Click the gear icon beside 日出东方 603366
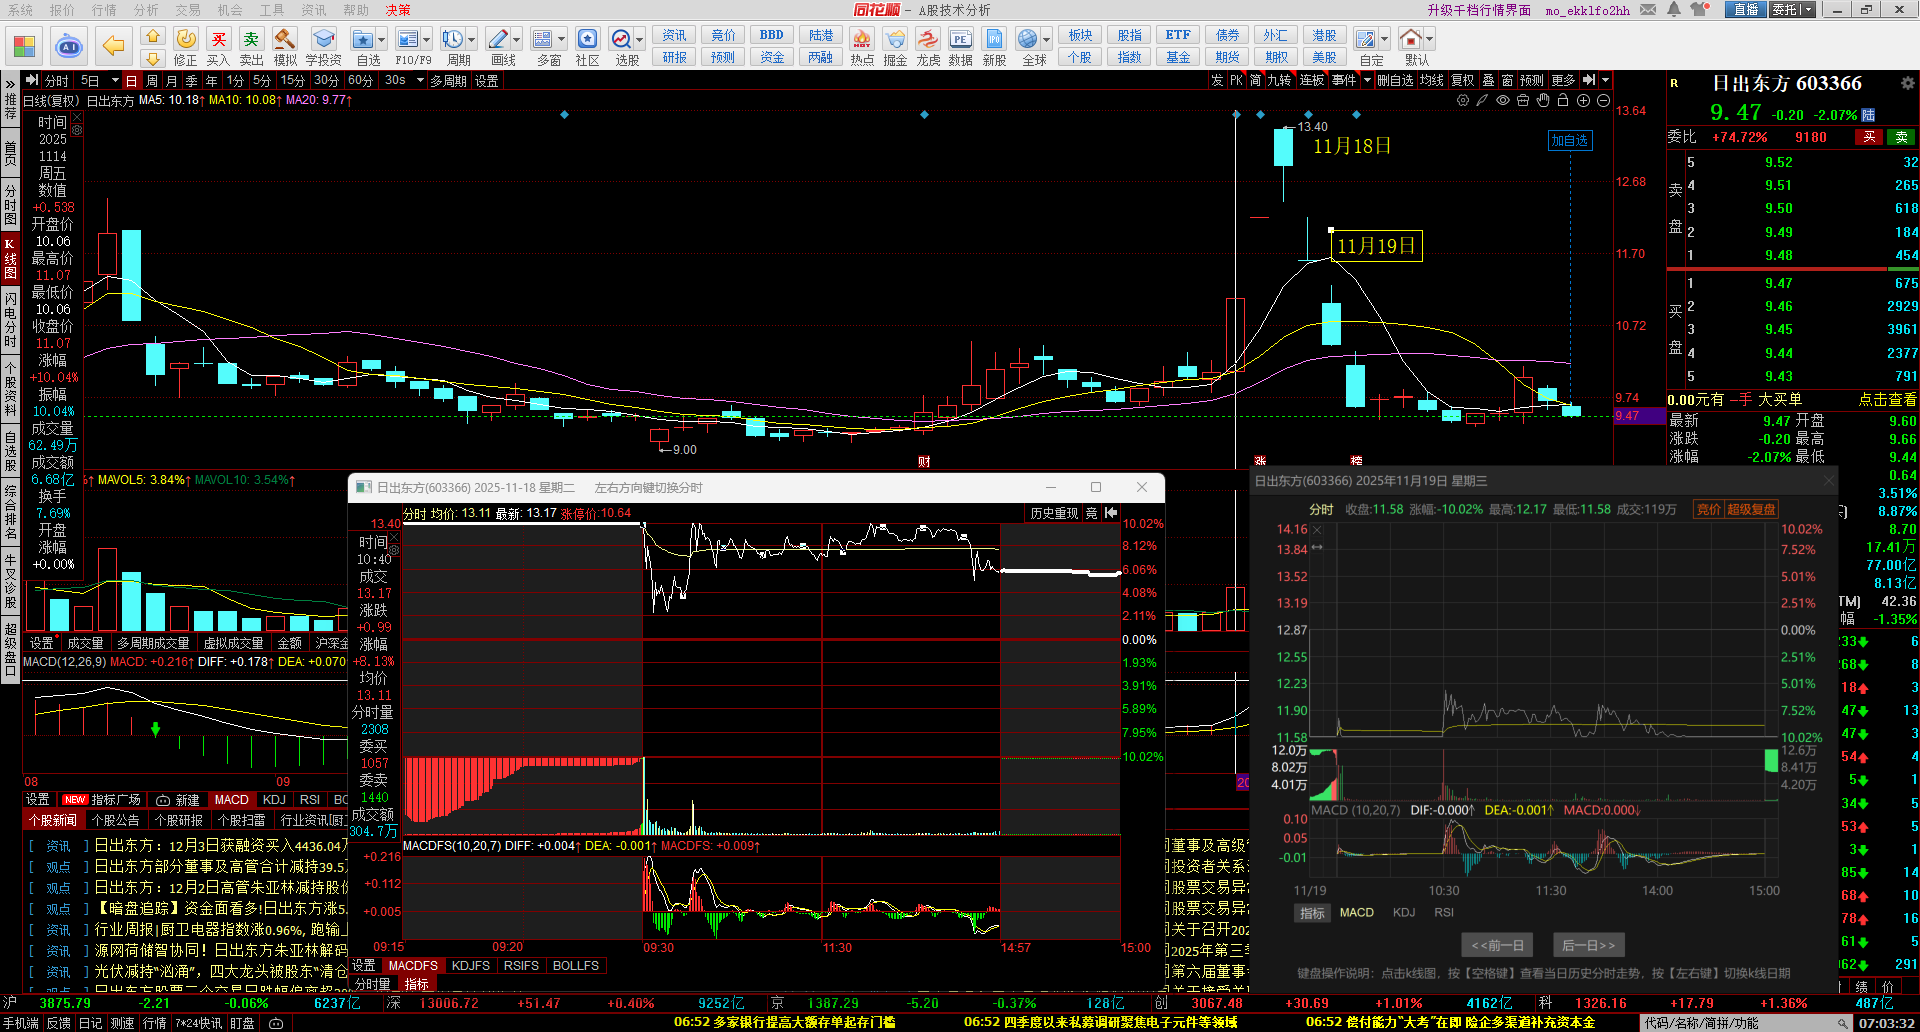The image size is (1920, 1032). pos(1907,83)
